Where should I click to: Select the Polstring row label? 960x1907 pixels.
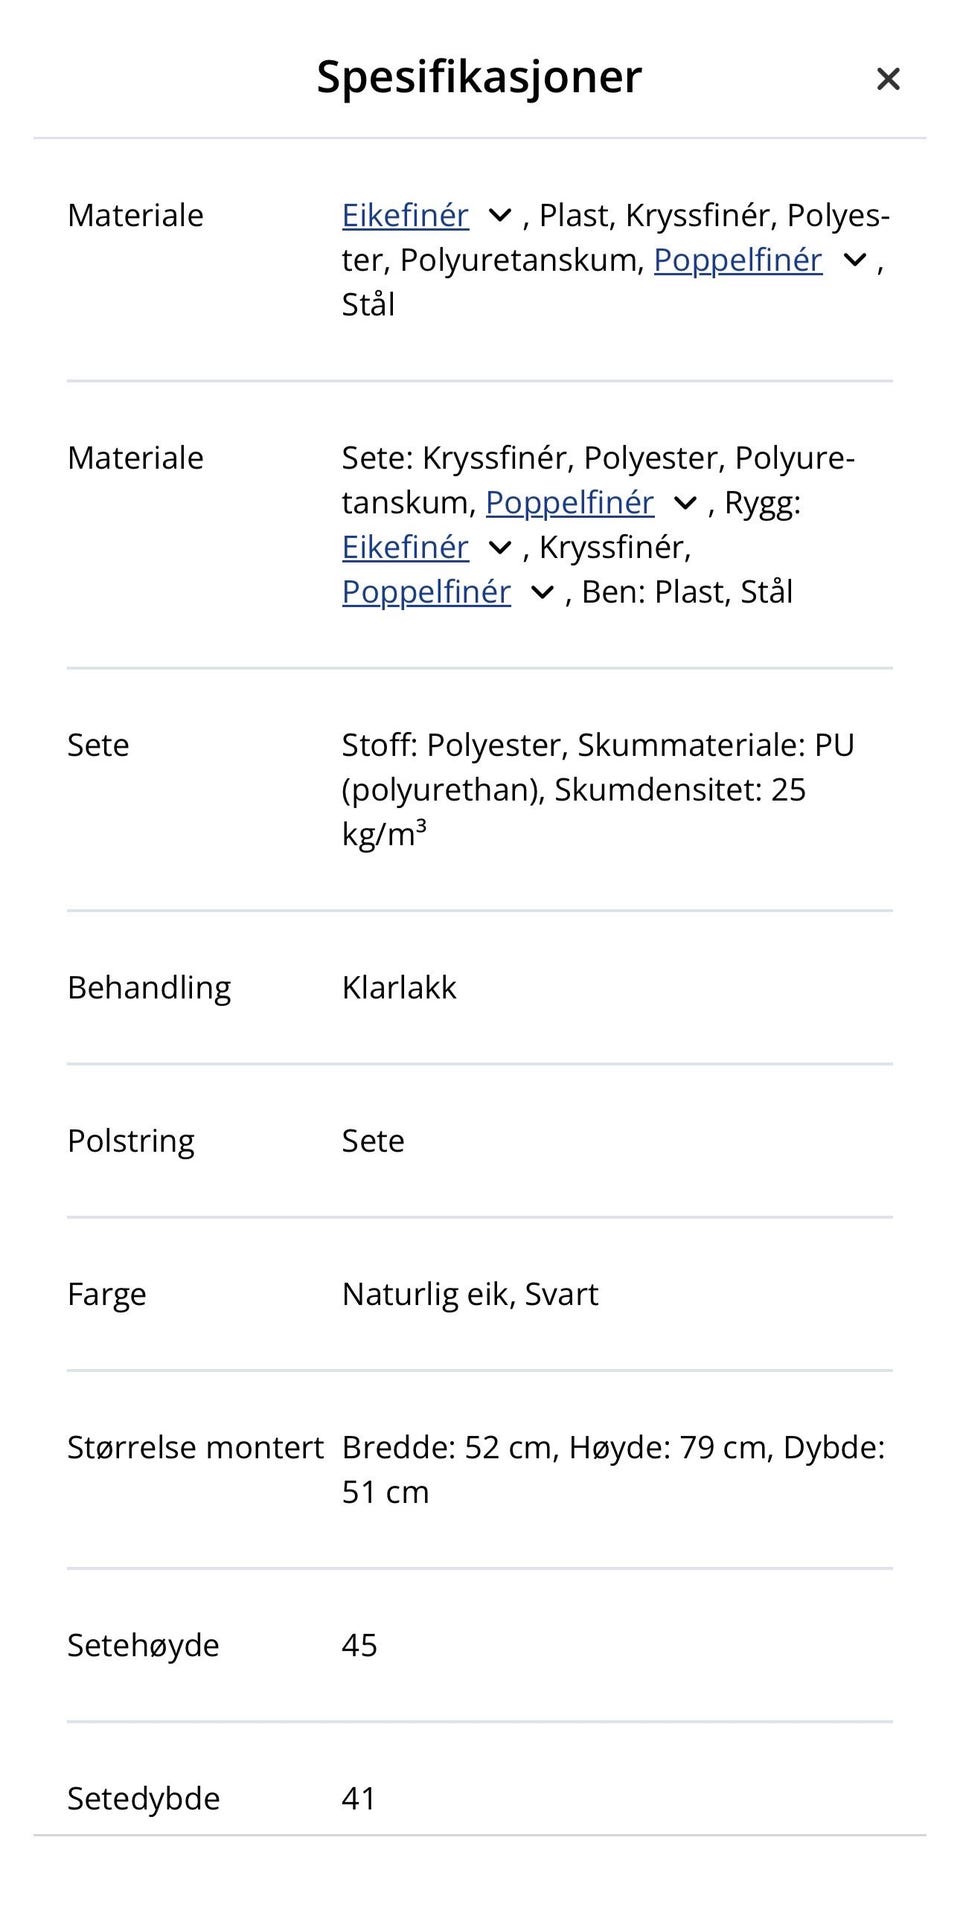click(x=131, y=1141)
